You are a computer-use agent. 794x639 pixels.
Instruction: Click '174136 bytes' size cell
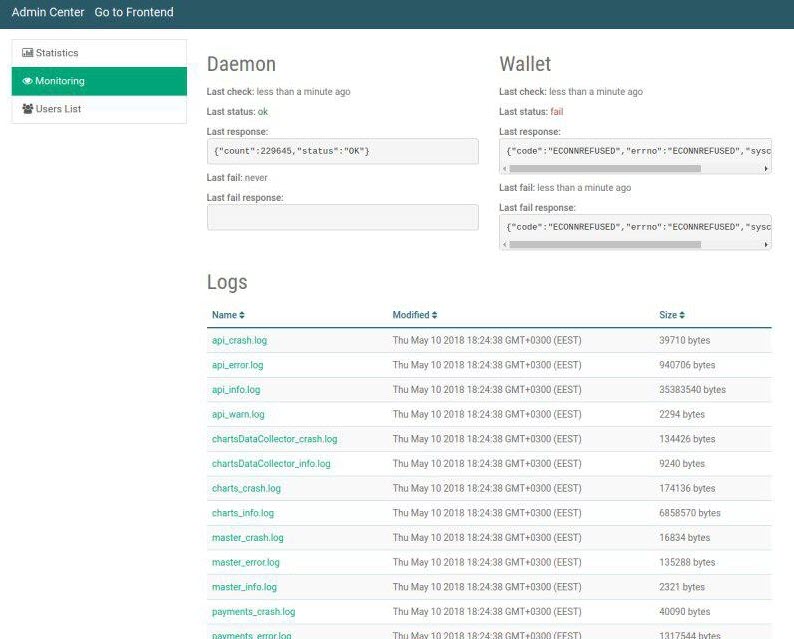(x=687, y=489)
